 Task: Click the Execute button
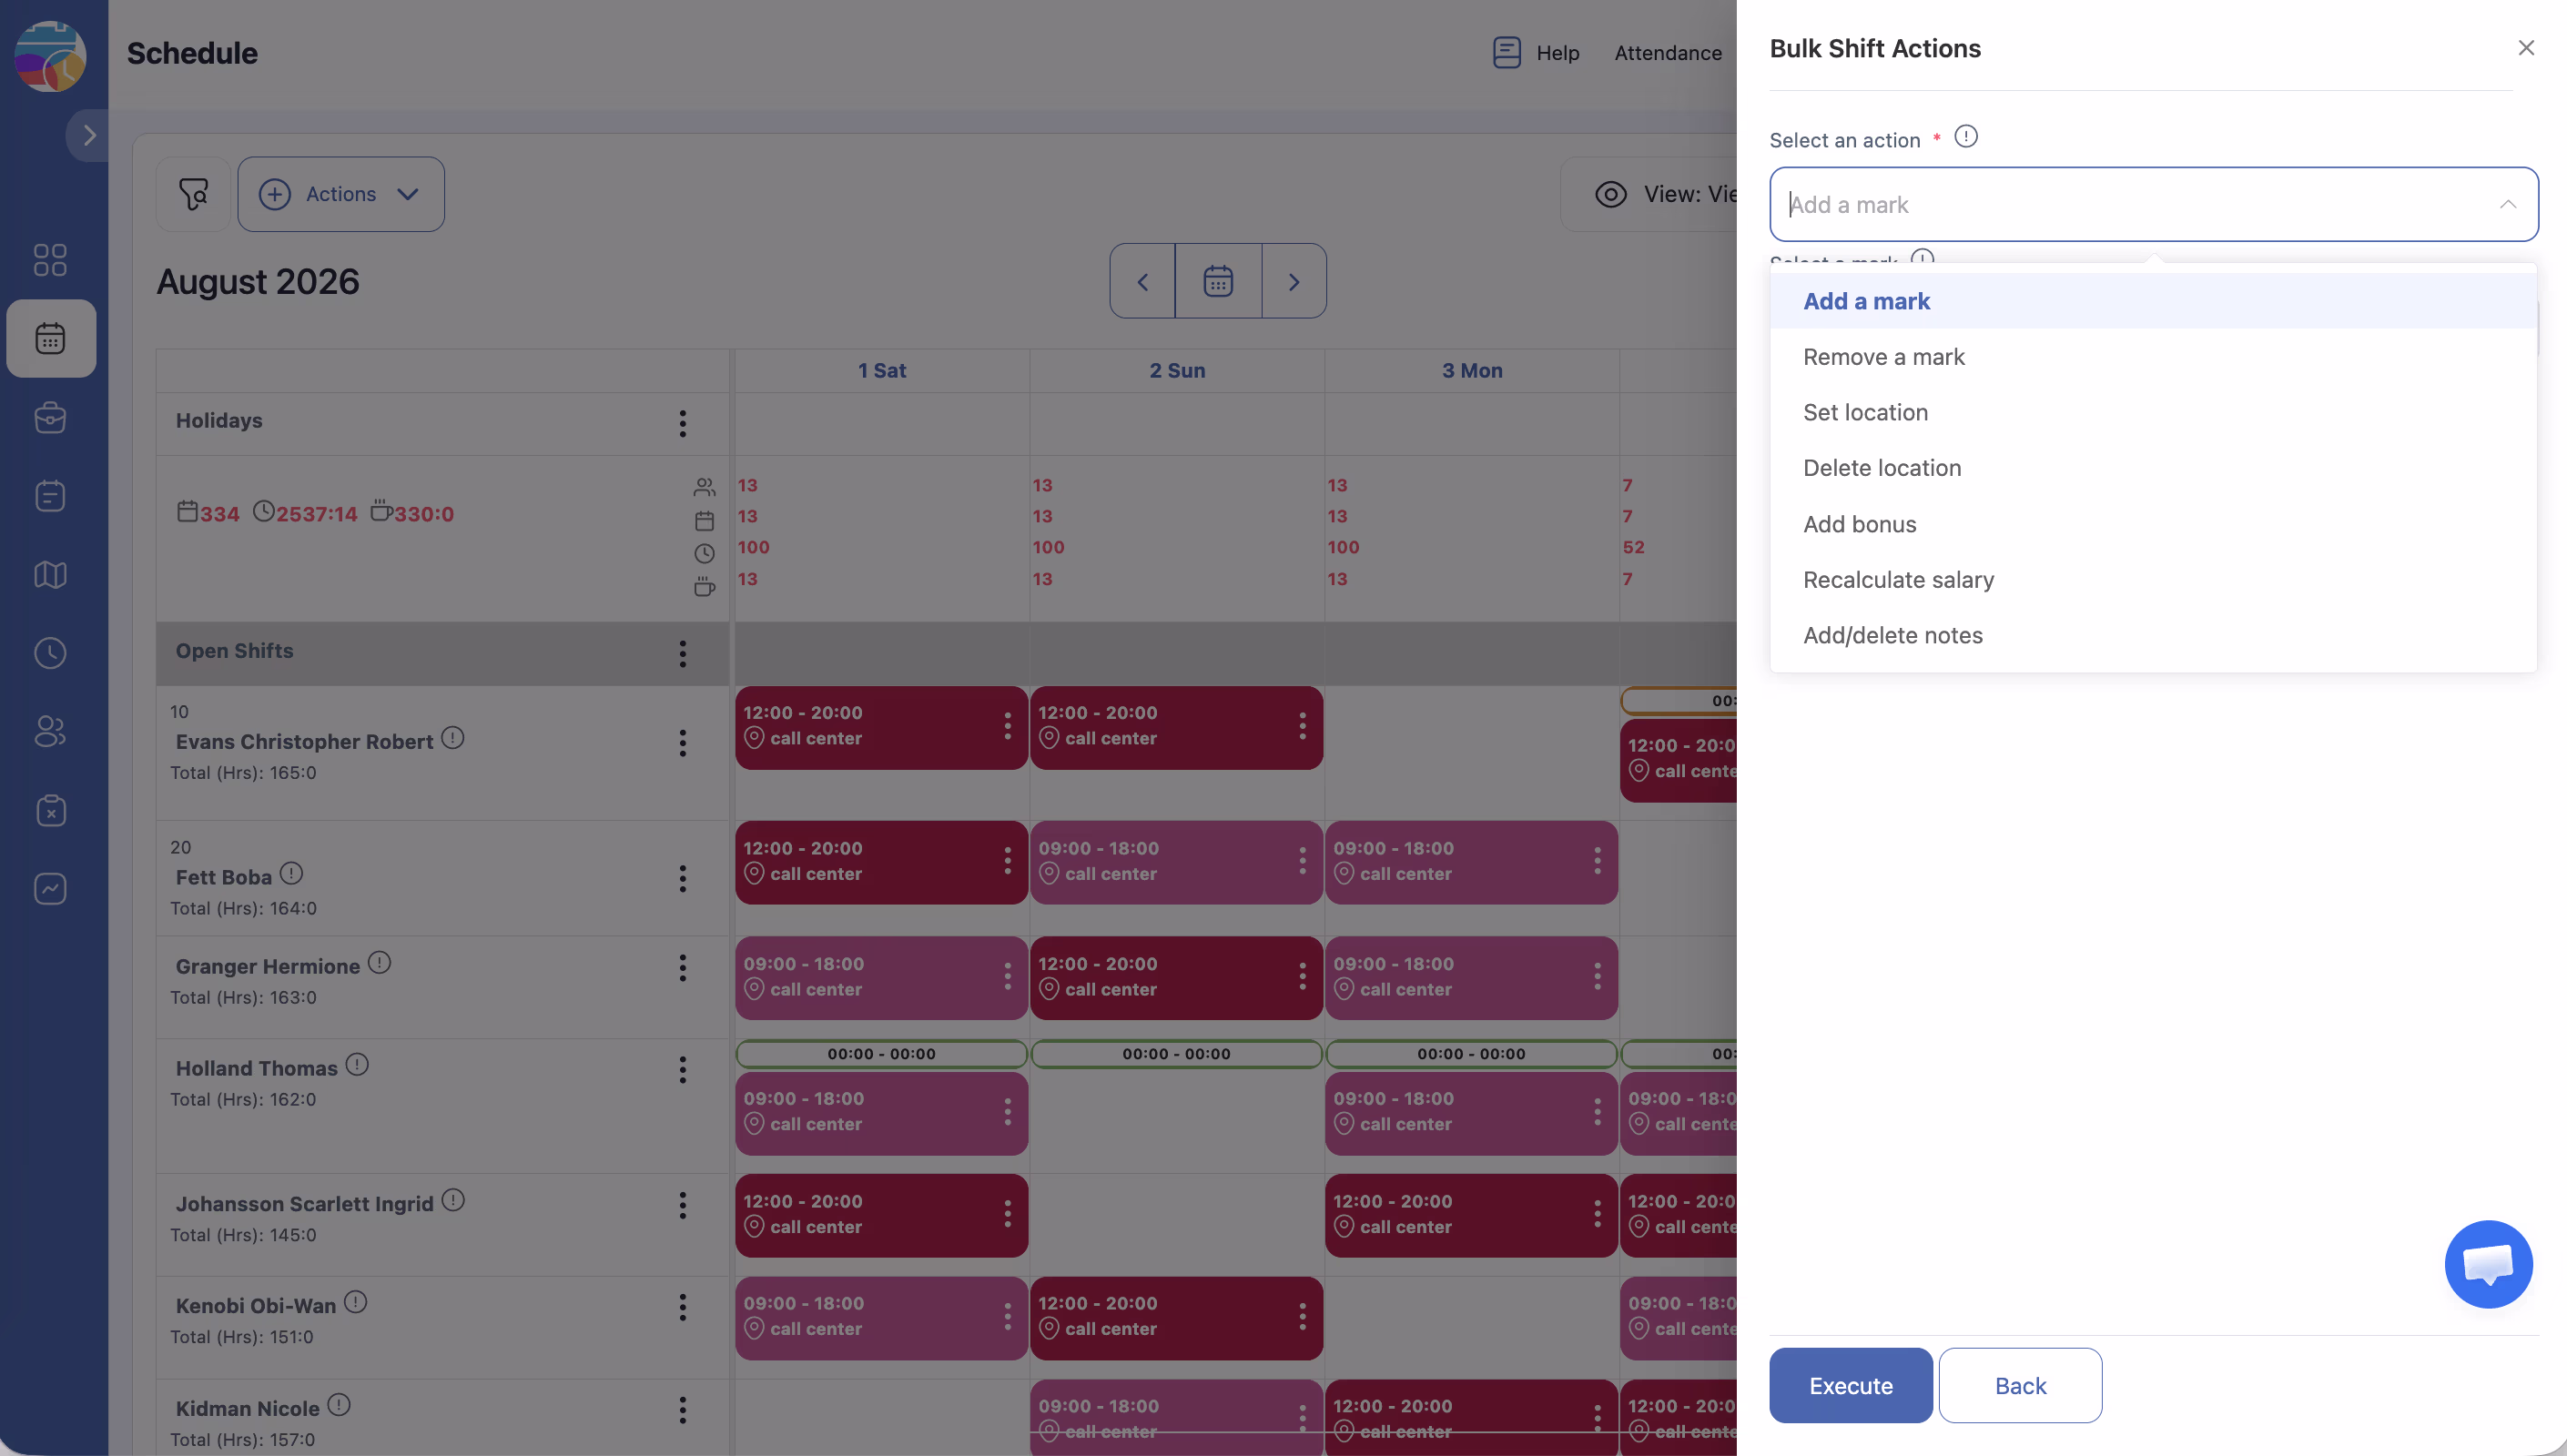[1850, 1385]
